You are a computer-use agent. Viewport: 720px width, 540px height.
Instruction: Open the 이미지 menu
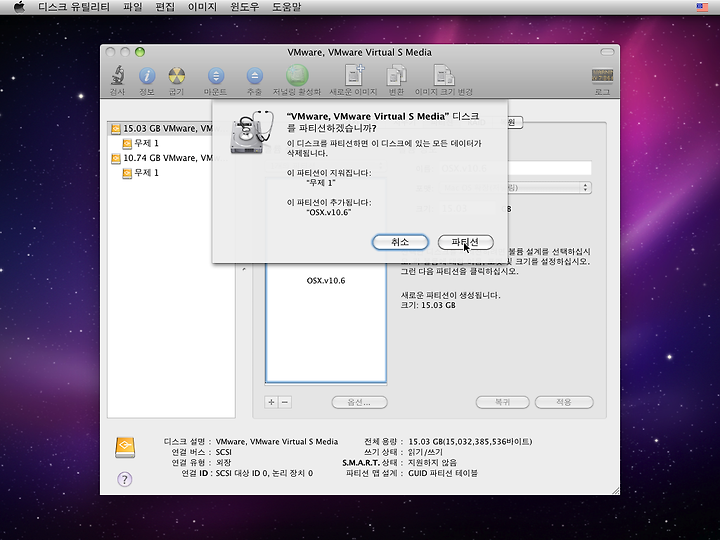click(202, 7)
